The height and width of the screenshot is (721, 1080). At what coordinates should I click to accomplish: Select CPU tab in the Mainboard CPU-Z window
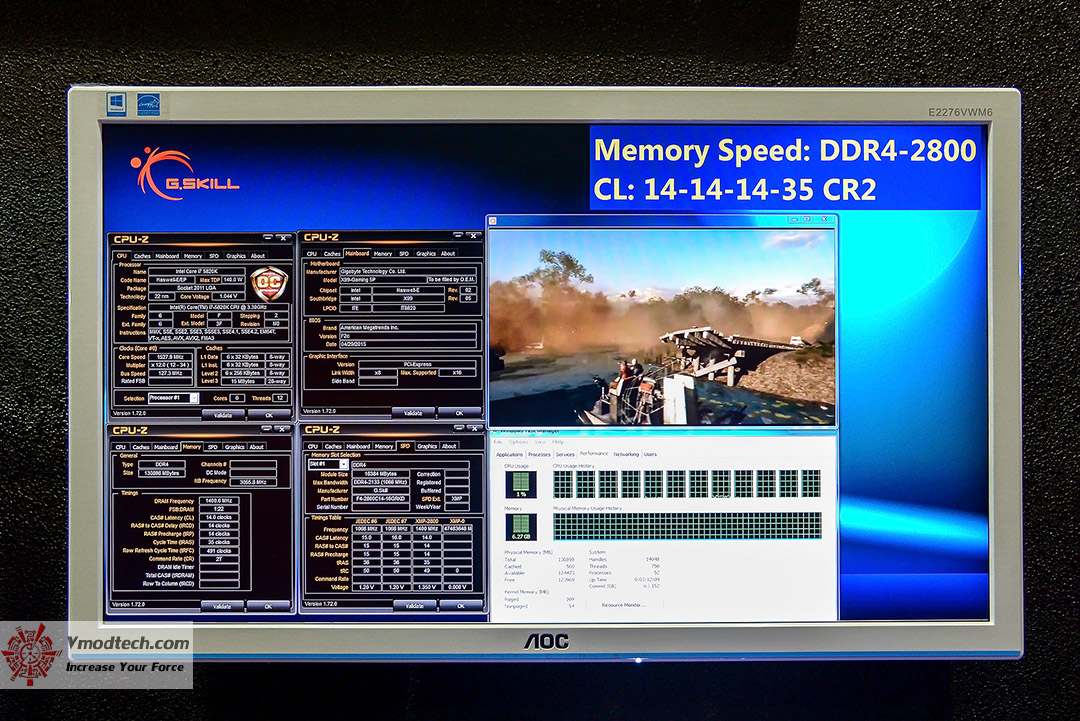(x=311, y=253)
